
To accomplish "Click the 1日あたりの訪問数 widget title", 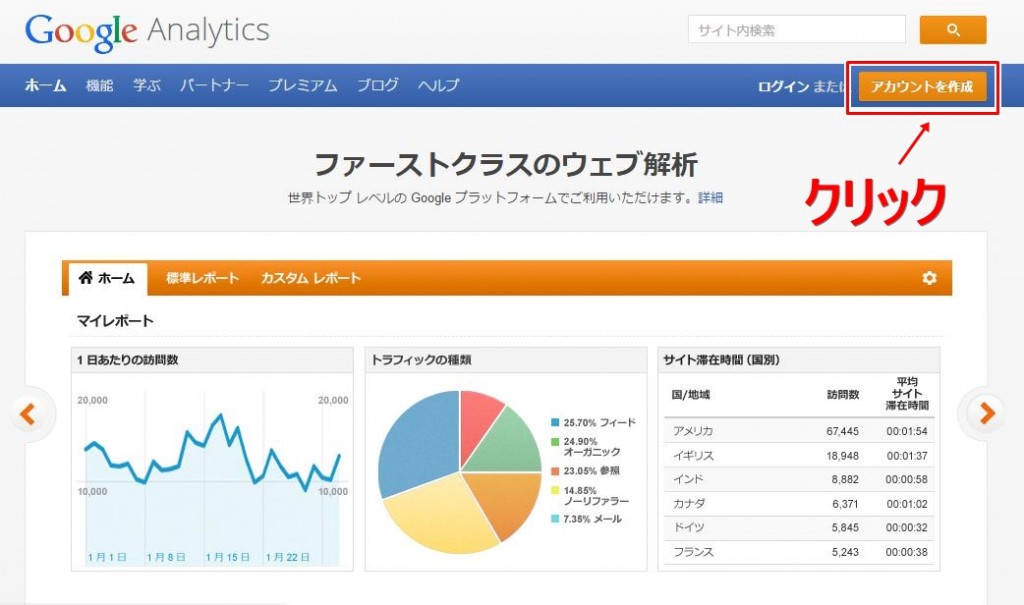I will pyautogui.click(x=127, y=360).
